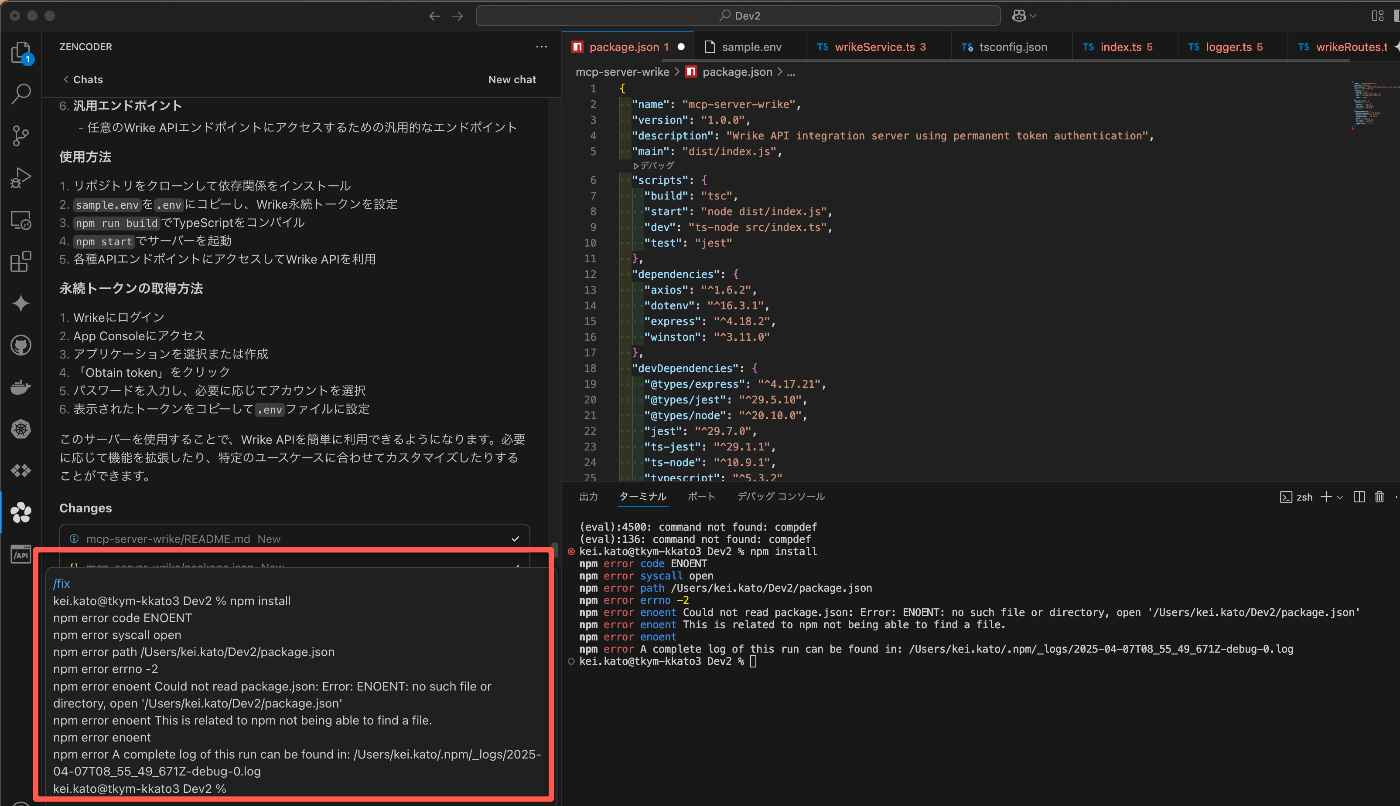Screen dimensions: 1400x806
Task: Open the four-diamond icon view in activity bar
Action: click(x=20, y=470)
